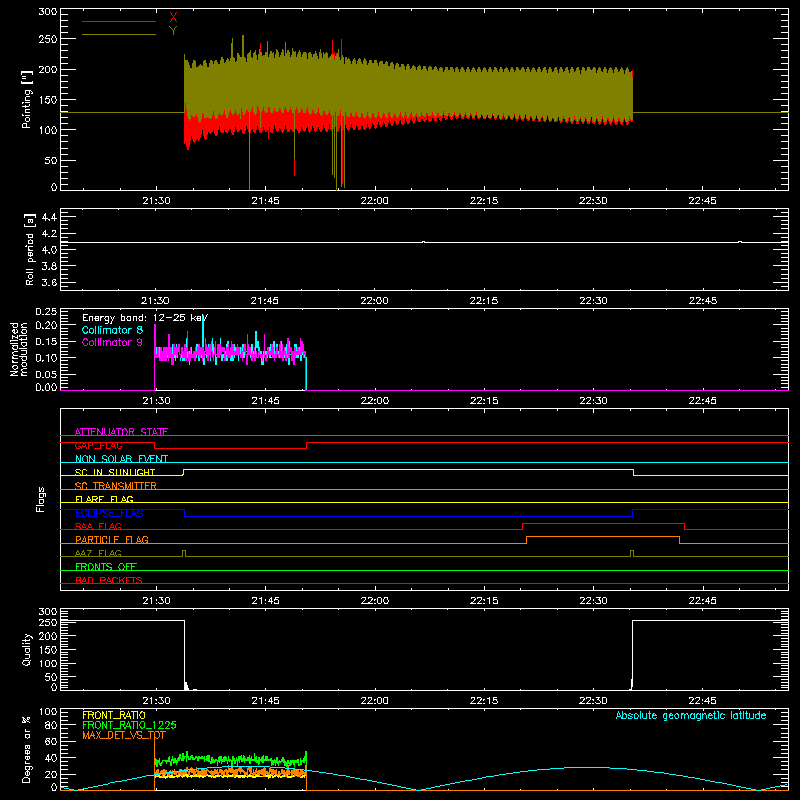Click the 'Degrees or %' axis title
800x800 pixels.
(x=27, y=750)
